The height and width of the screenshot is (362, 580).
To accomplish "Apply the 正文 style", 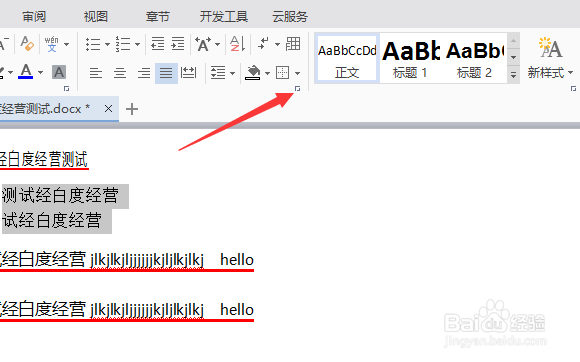I will tap(347, 58).
